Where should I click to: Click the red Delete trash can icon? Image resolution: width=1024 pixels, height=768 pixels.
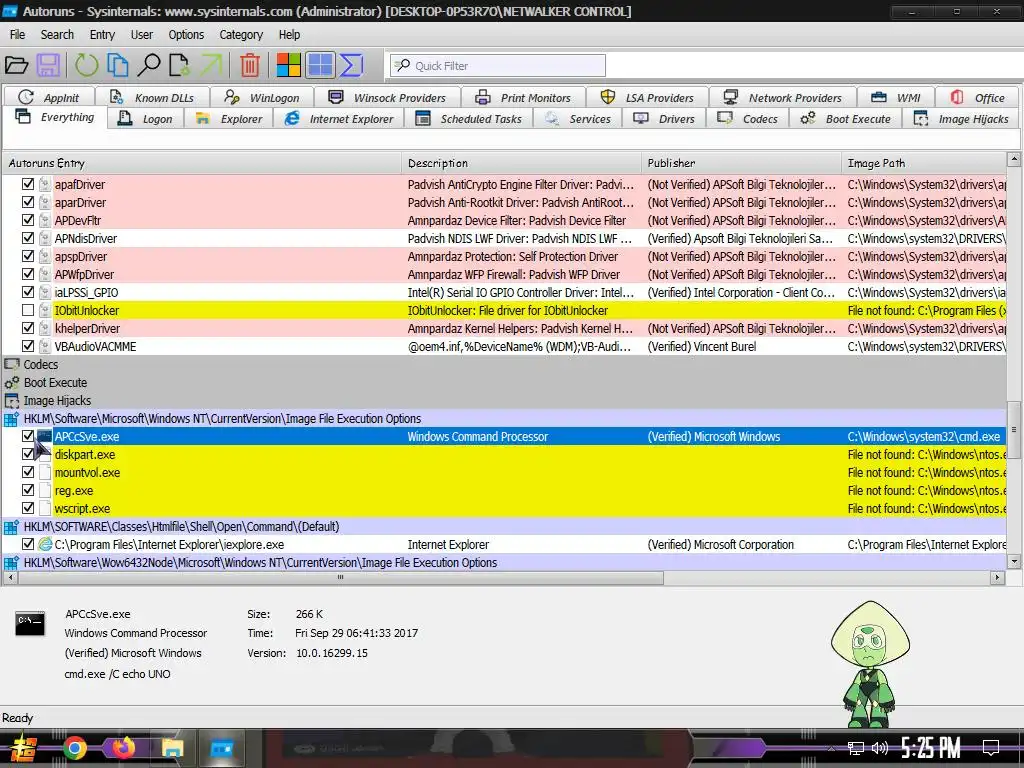(249, 65)
